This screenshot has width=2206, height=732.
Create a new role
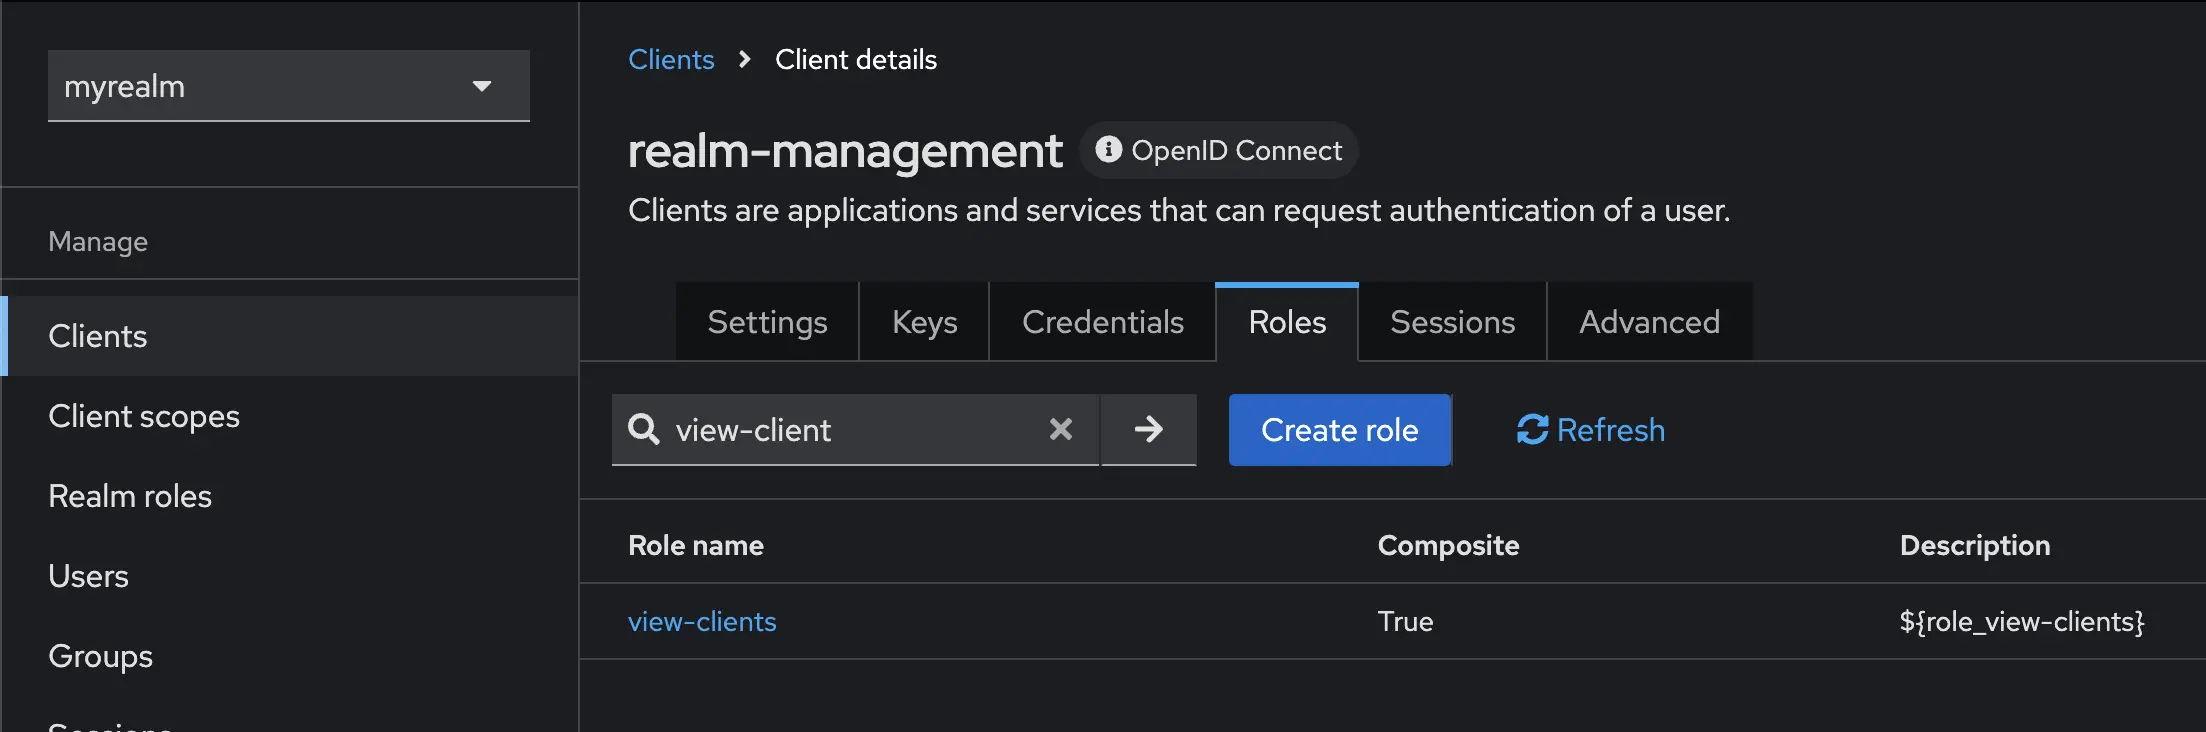pyautogui.click(x=1340, y=430)
